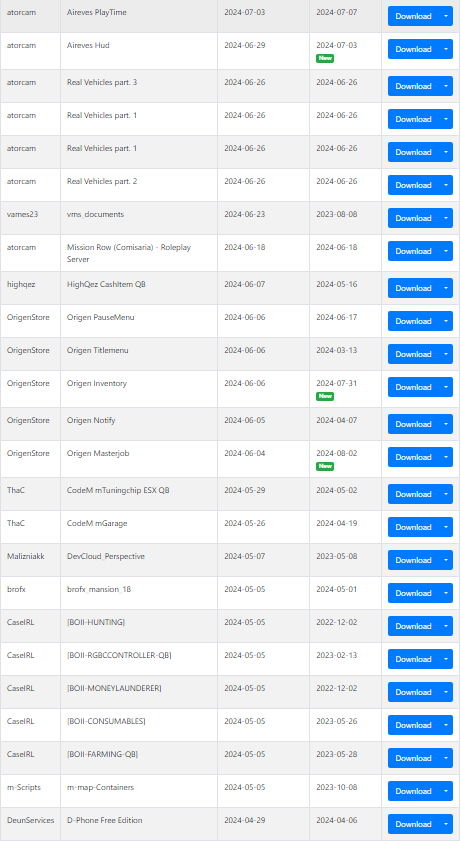Click the New badge on Origen Inventory

[x=325, y=396]
